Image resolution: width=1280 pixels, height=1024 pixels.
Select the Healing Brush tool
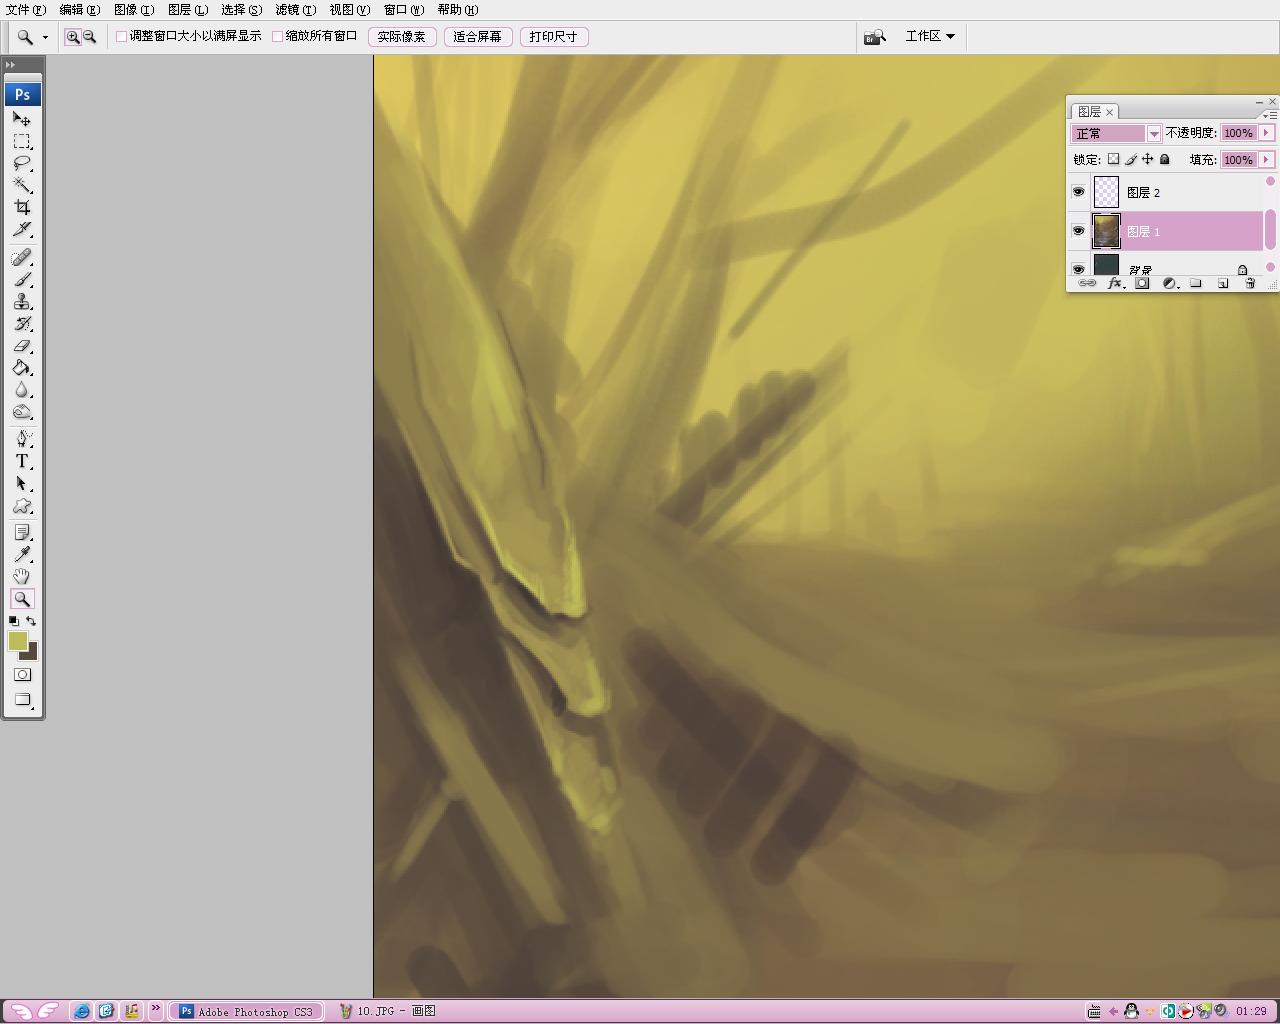22,258
